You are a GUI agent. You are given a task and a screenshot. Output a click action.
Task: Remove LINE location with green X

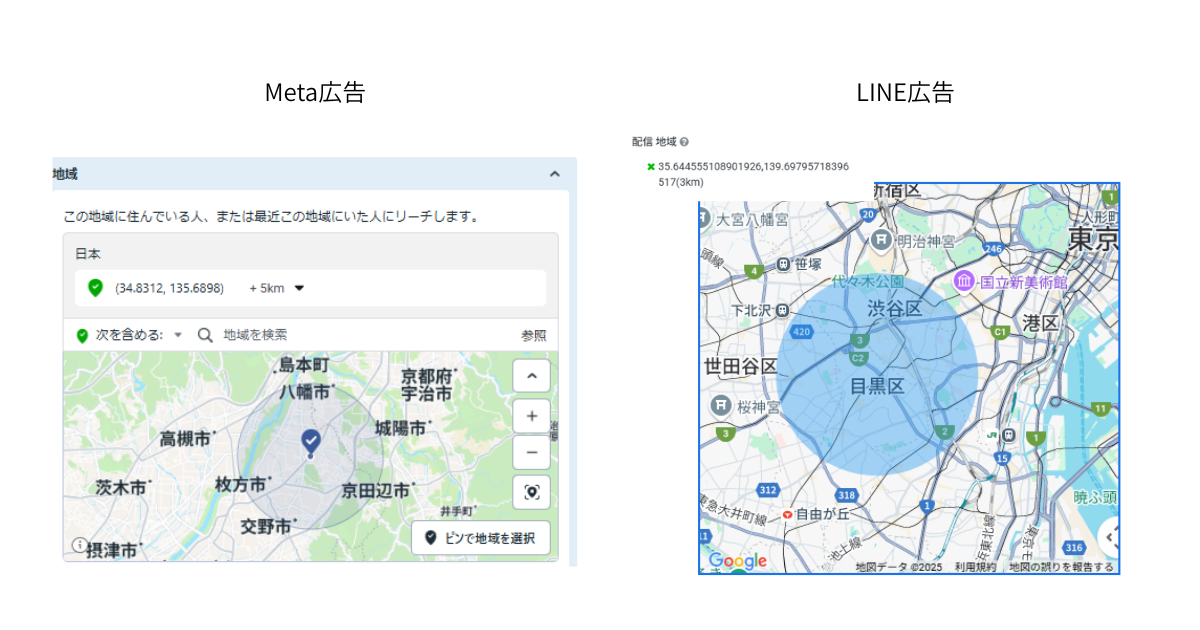point(651,167)
